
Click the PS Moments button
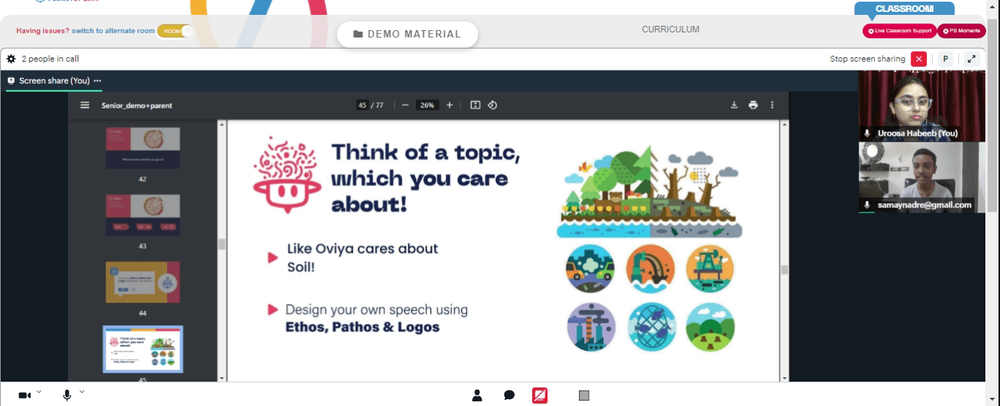tap(961, 31)
